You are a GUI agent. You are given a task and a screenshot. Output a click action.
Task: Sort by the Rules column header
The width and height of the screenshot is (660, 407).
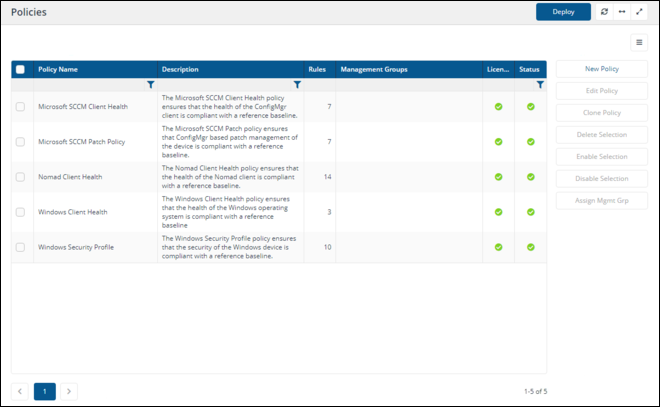(x=317, y=70)
